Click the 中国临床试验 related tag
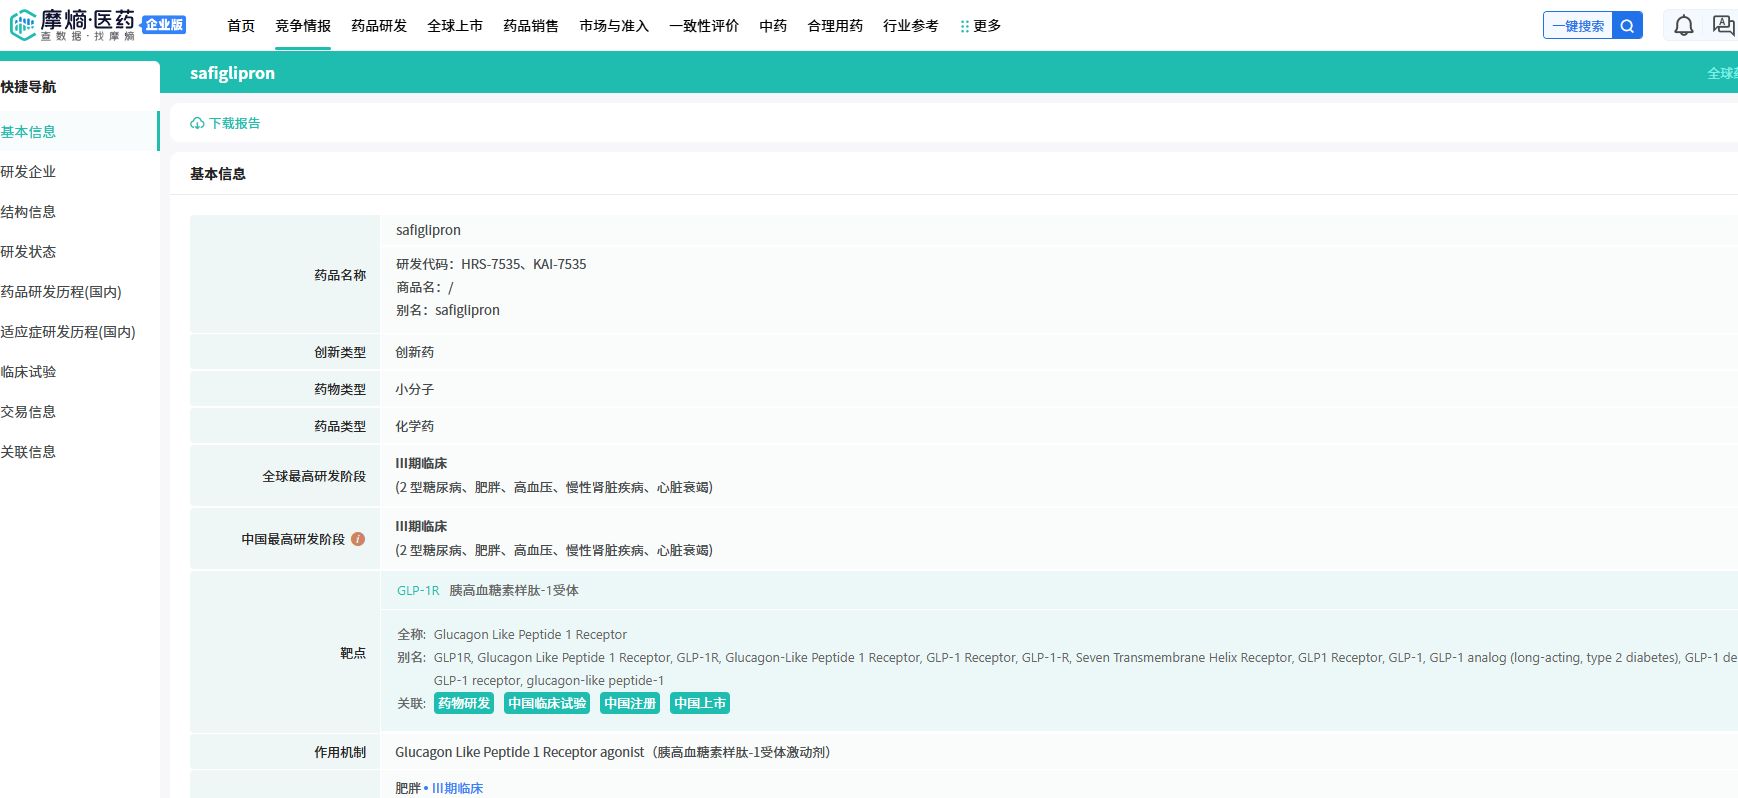 click(547, 703)
